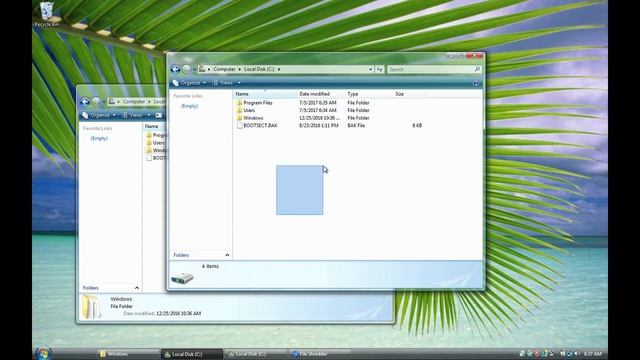
Task: Switch to File Shredder on the taskbar
Action: click(x=320, y=354)
